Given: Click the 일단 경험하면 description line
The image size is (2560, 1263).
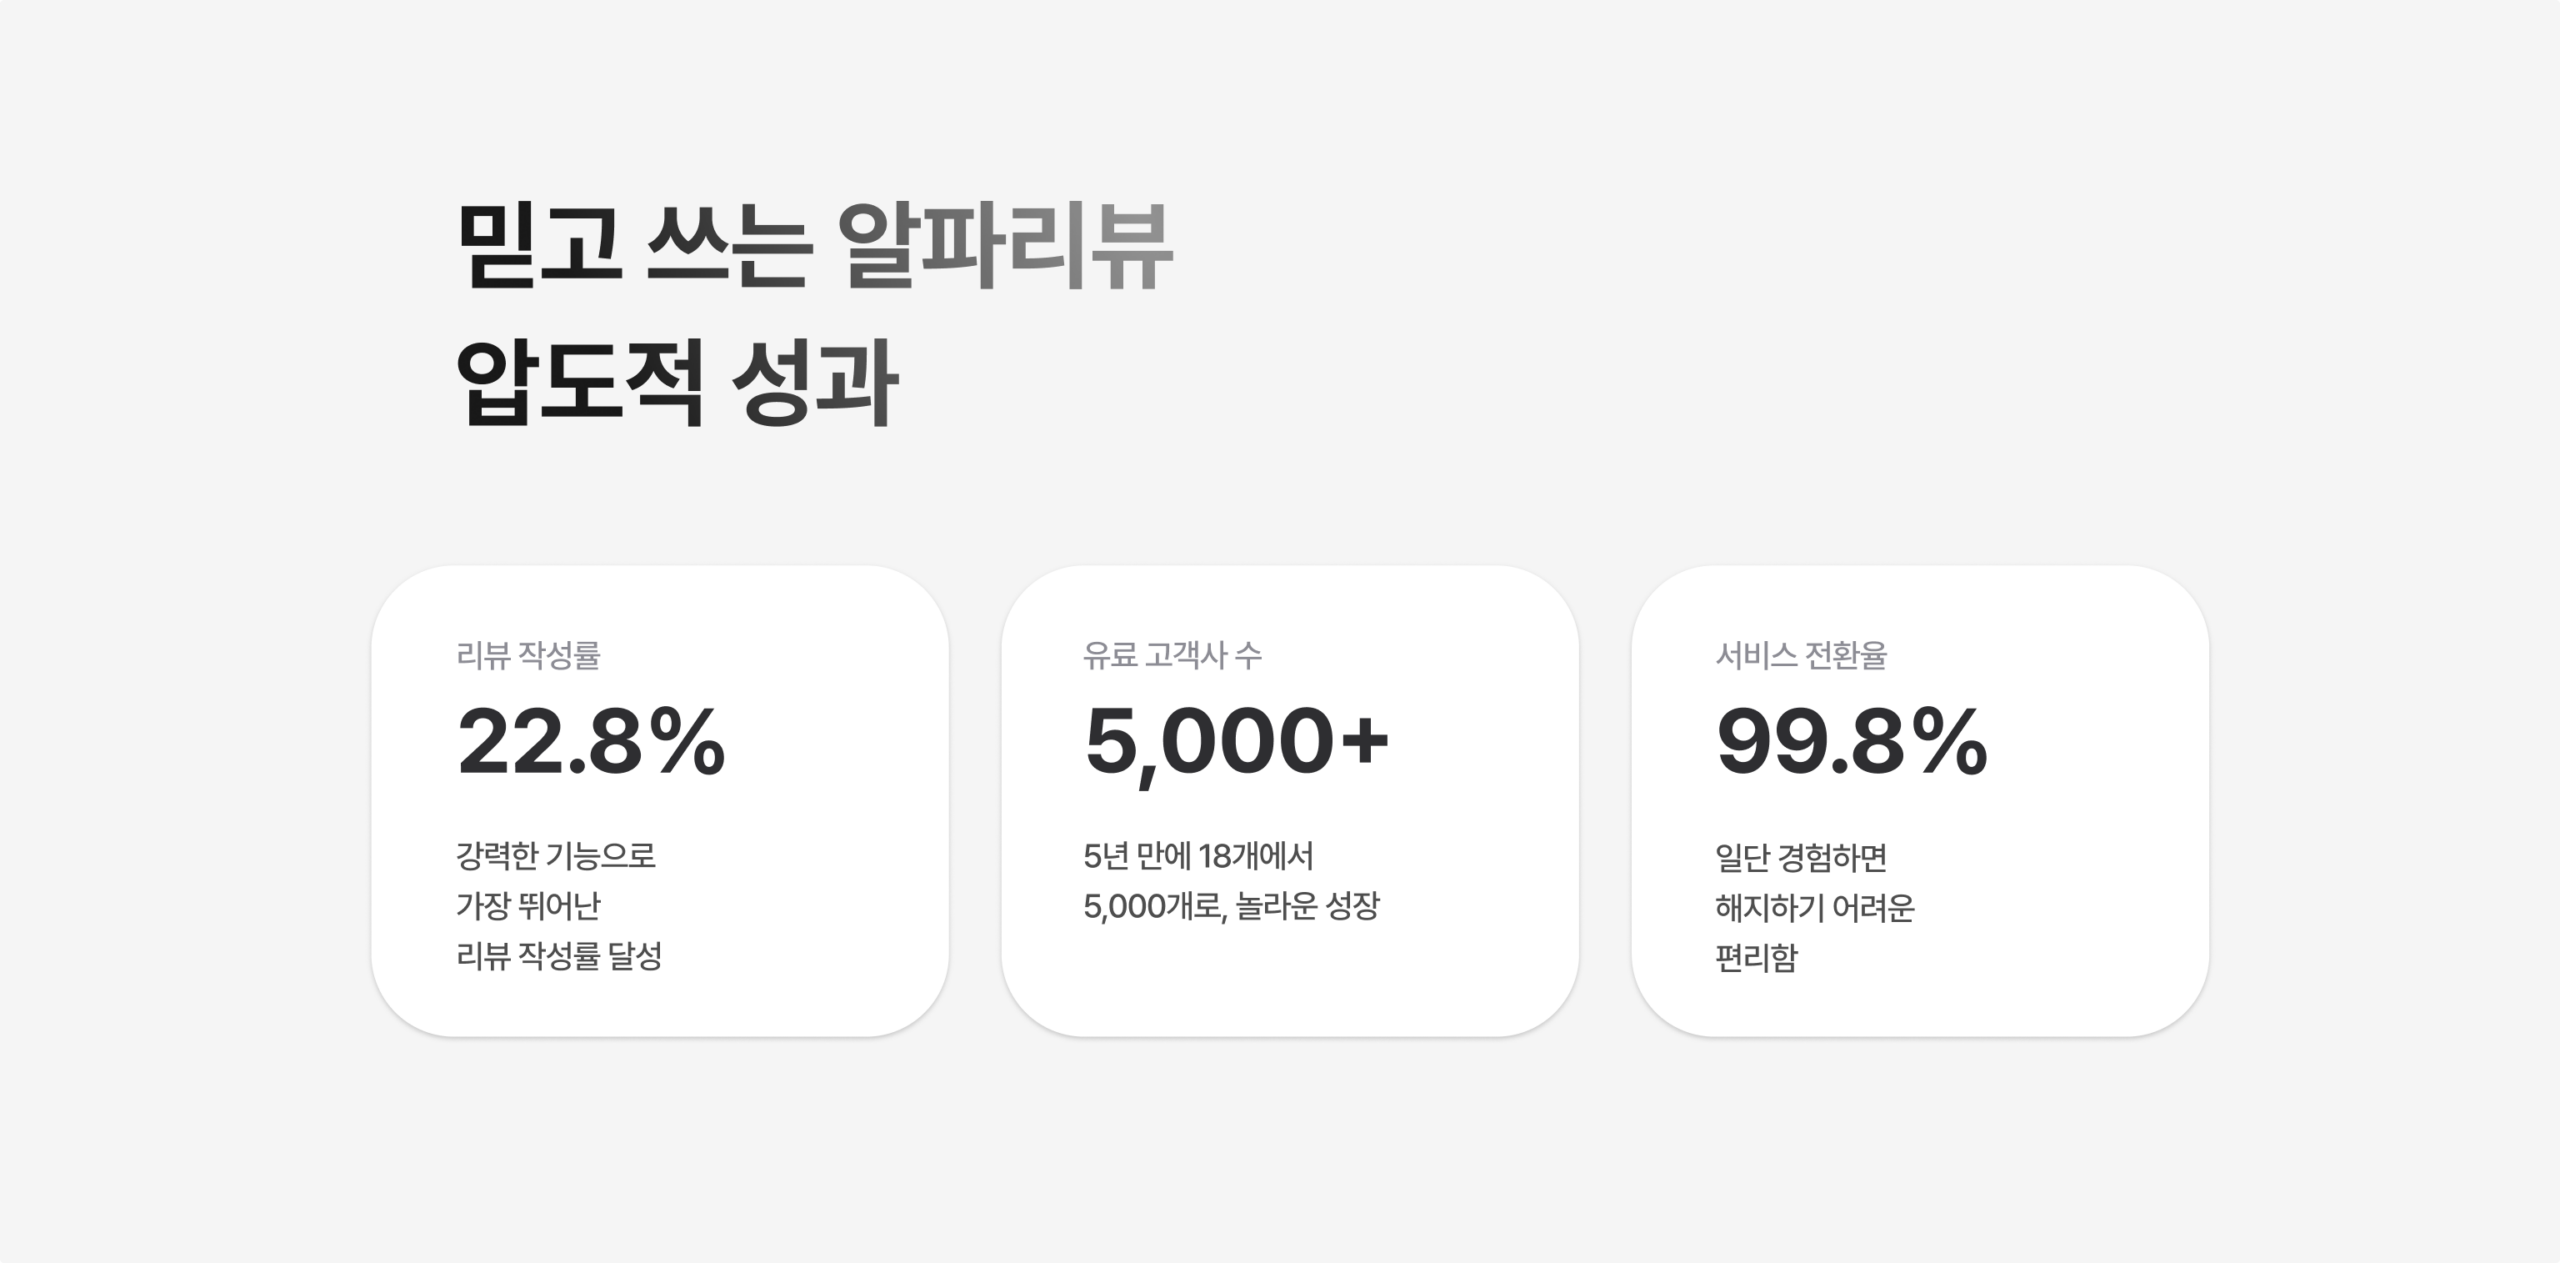Looking at the screenshot, I should (x=1801, y=857).
